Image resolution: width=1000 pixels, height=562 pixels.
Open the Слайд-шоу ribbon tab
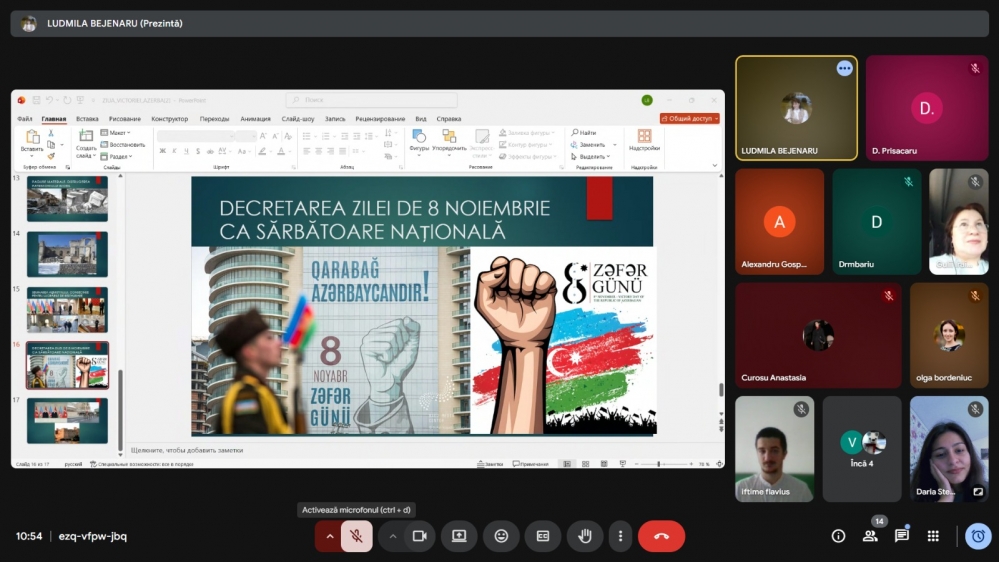(x=298, y=119)
